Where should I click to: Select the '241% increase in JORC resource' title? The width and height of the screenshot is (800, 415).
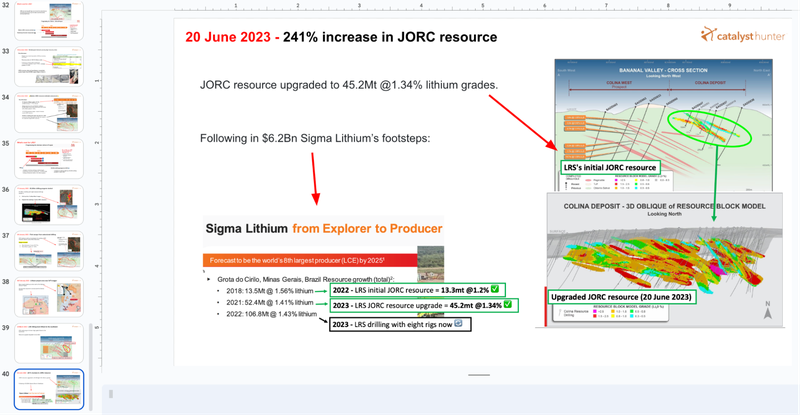(341, 37)
